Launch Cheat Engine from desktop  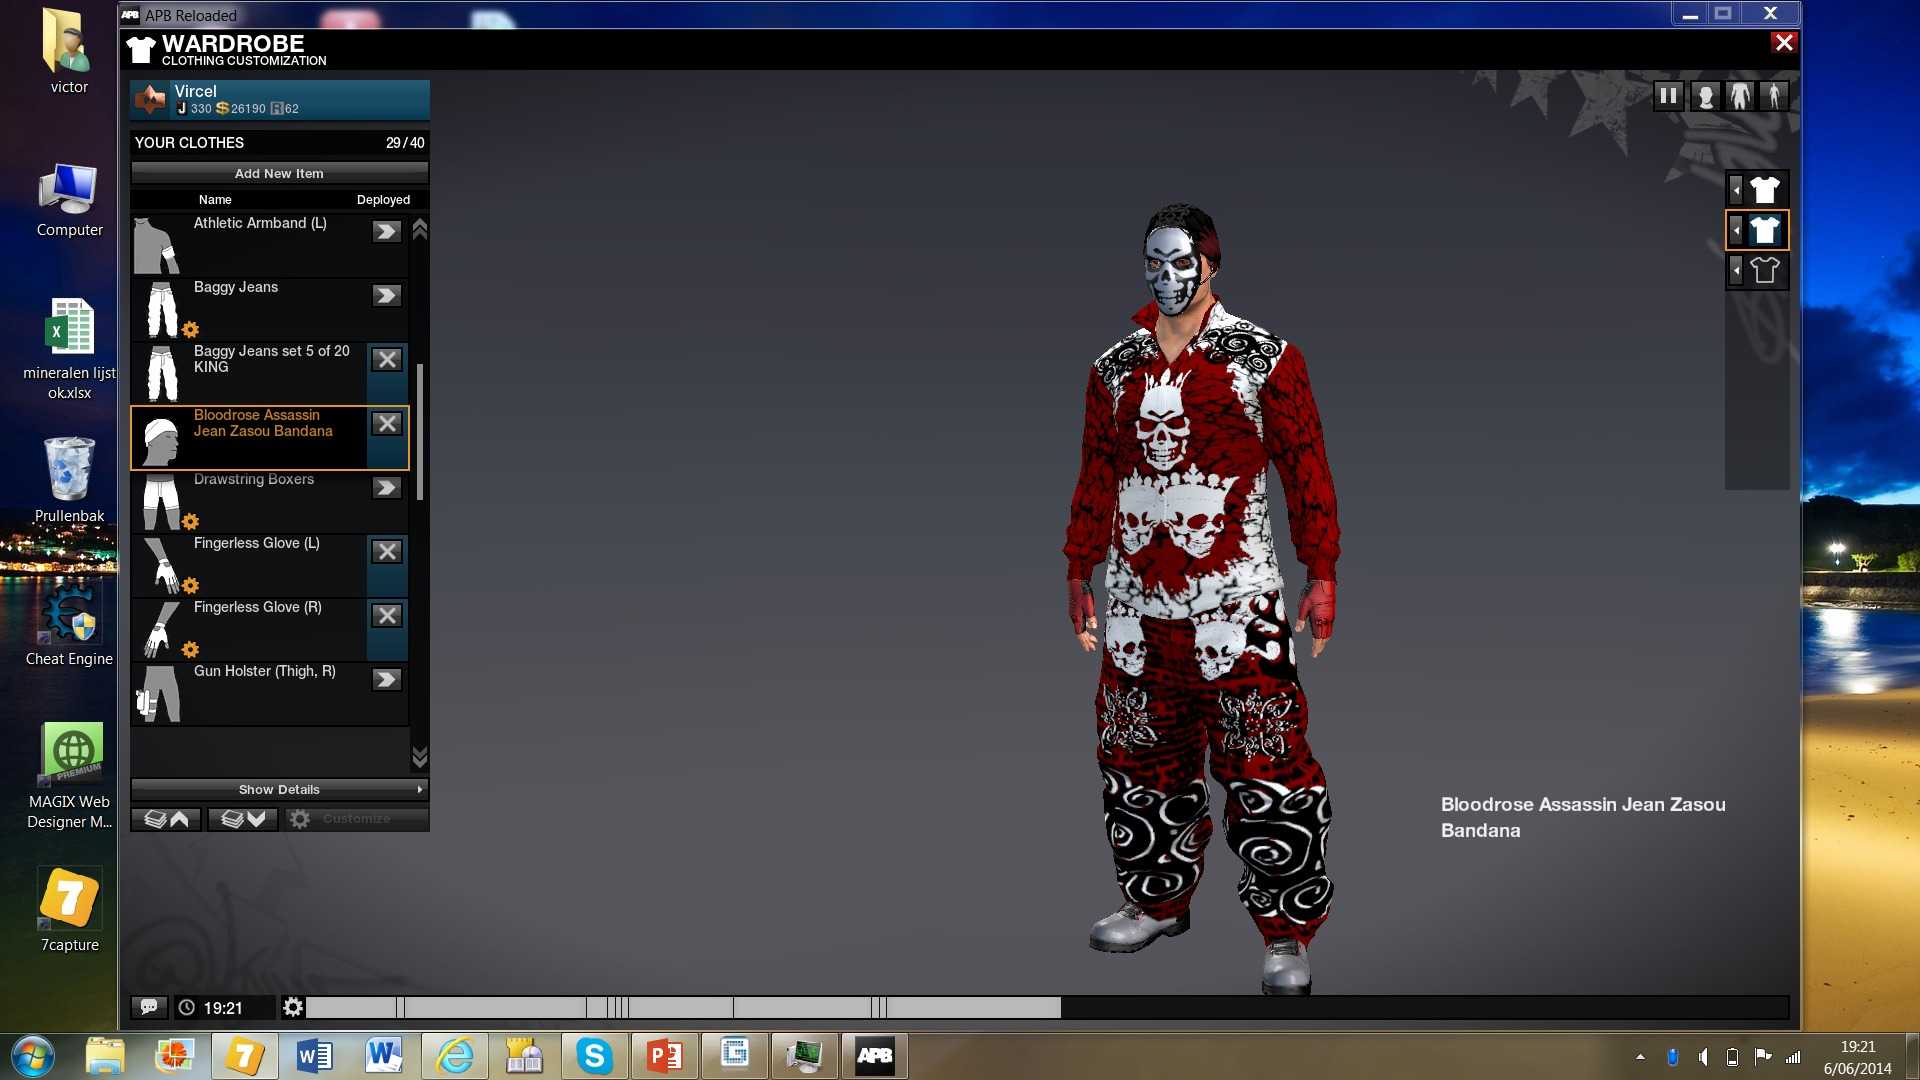(69, 625)
